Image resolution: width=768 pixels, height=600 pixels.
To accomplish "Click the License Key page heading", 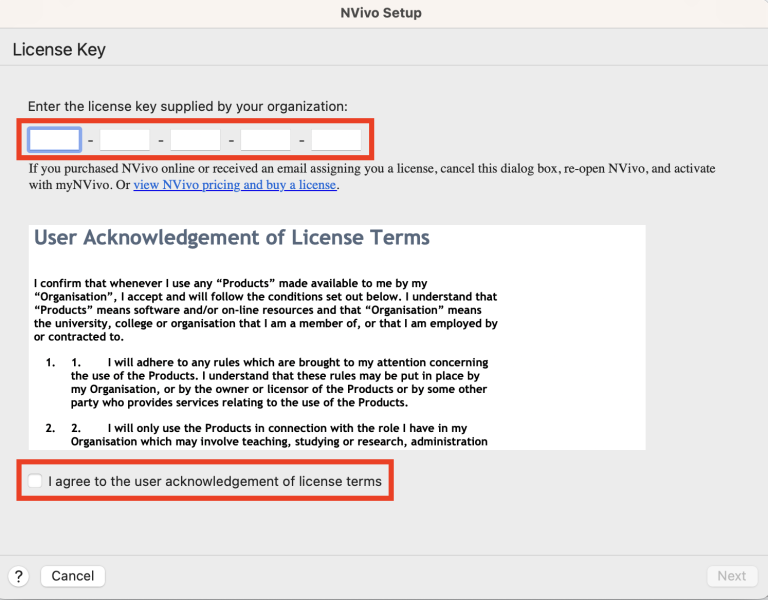I will point(59,50).
